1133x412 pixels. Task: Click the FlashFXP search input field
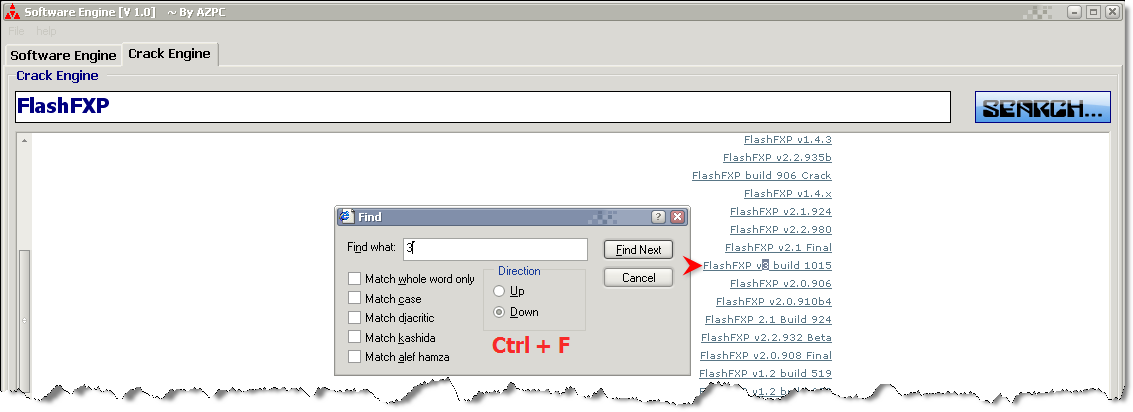tap(483, 107)
